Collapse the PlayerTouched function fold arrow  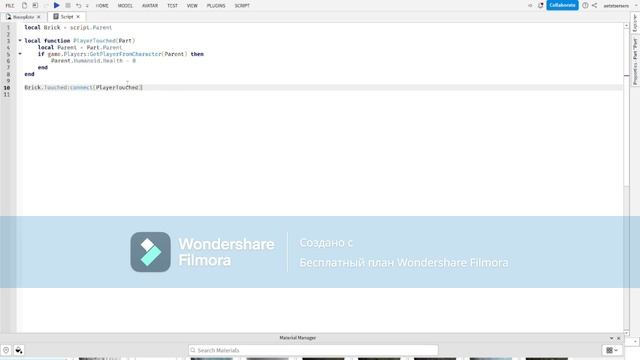tap(20, 40)
